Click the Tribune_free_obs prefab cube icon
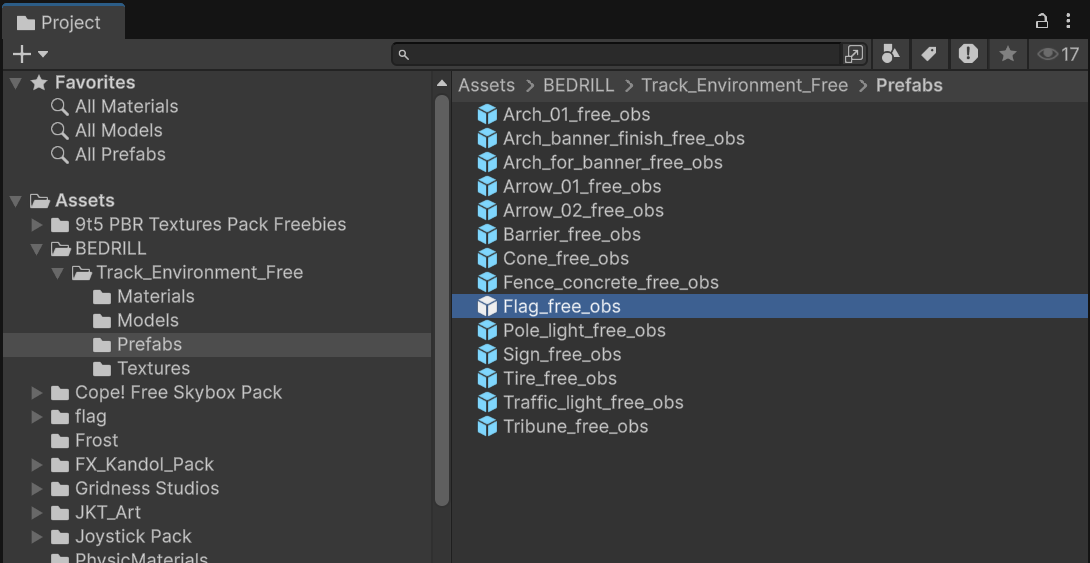 tap(487, 427)
